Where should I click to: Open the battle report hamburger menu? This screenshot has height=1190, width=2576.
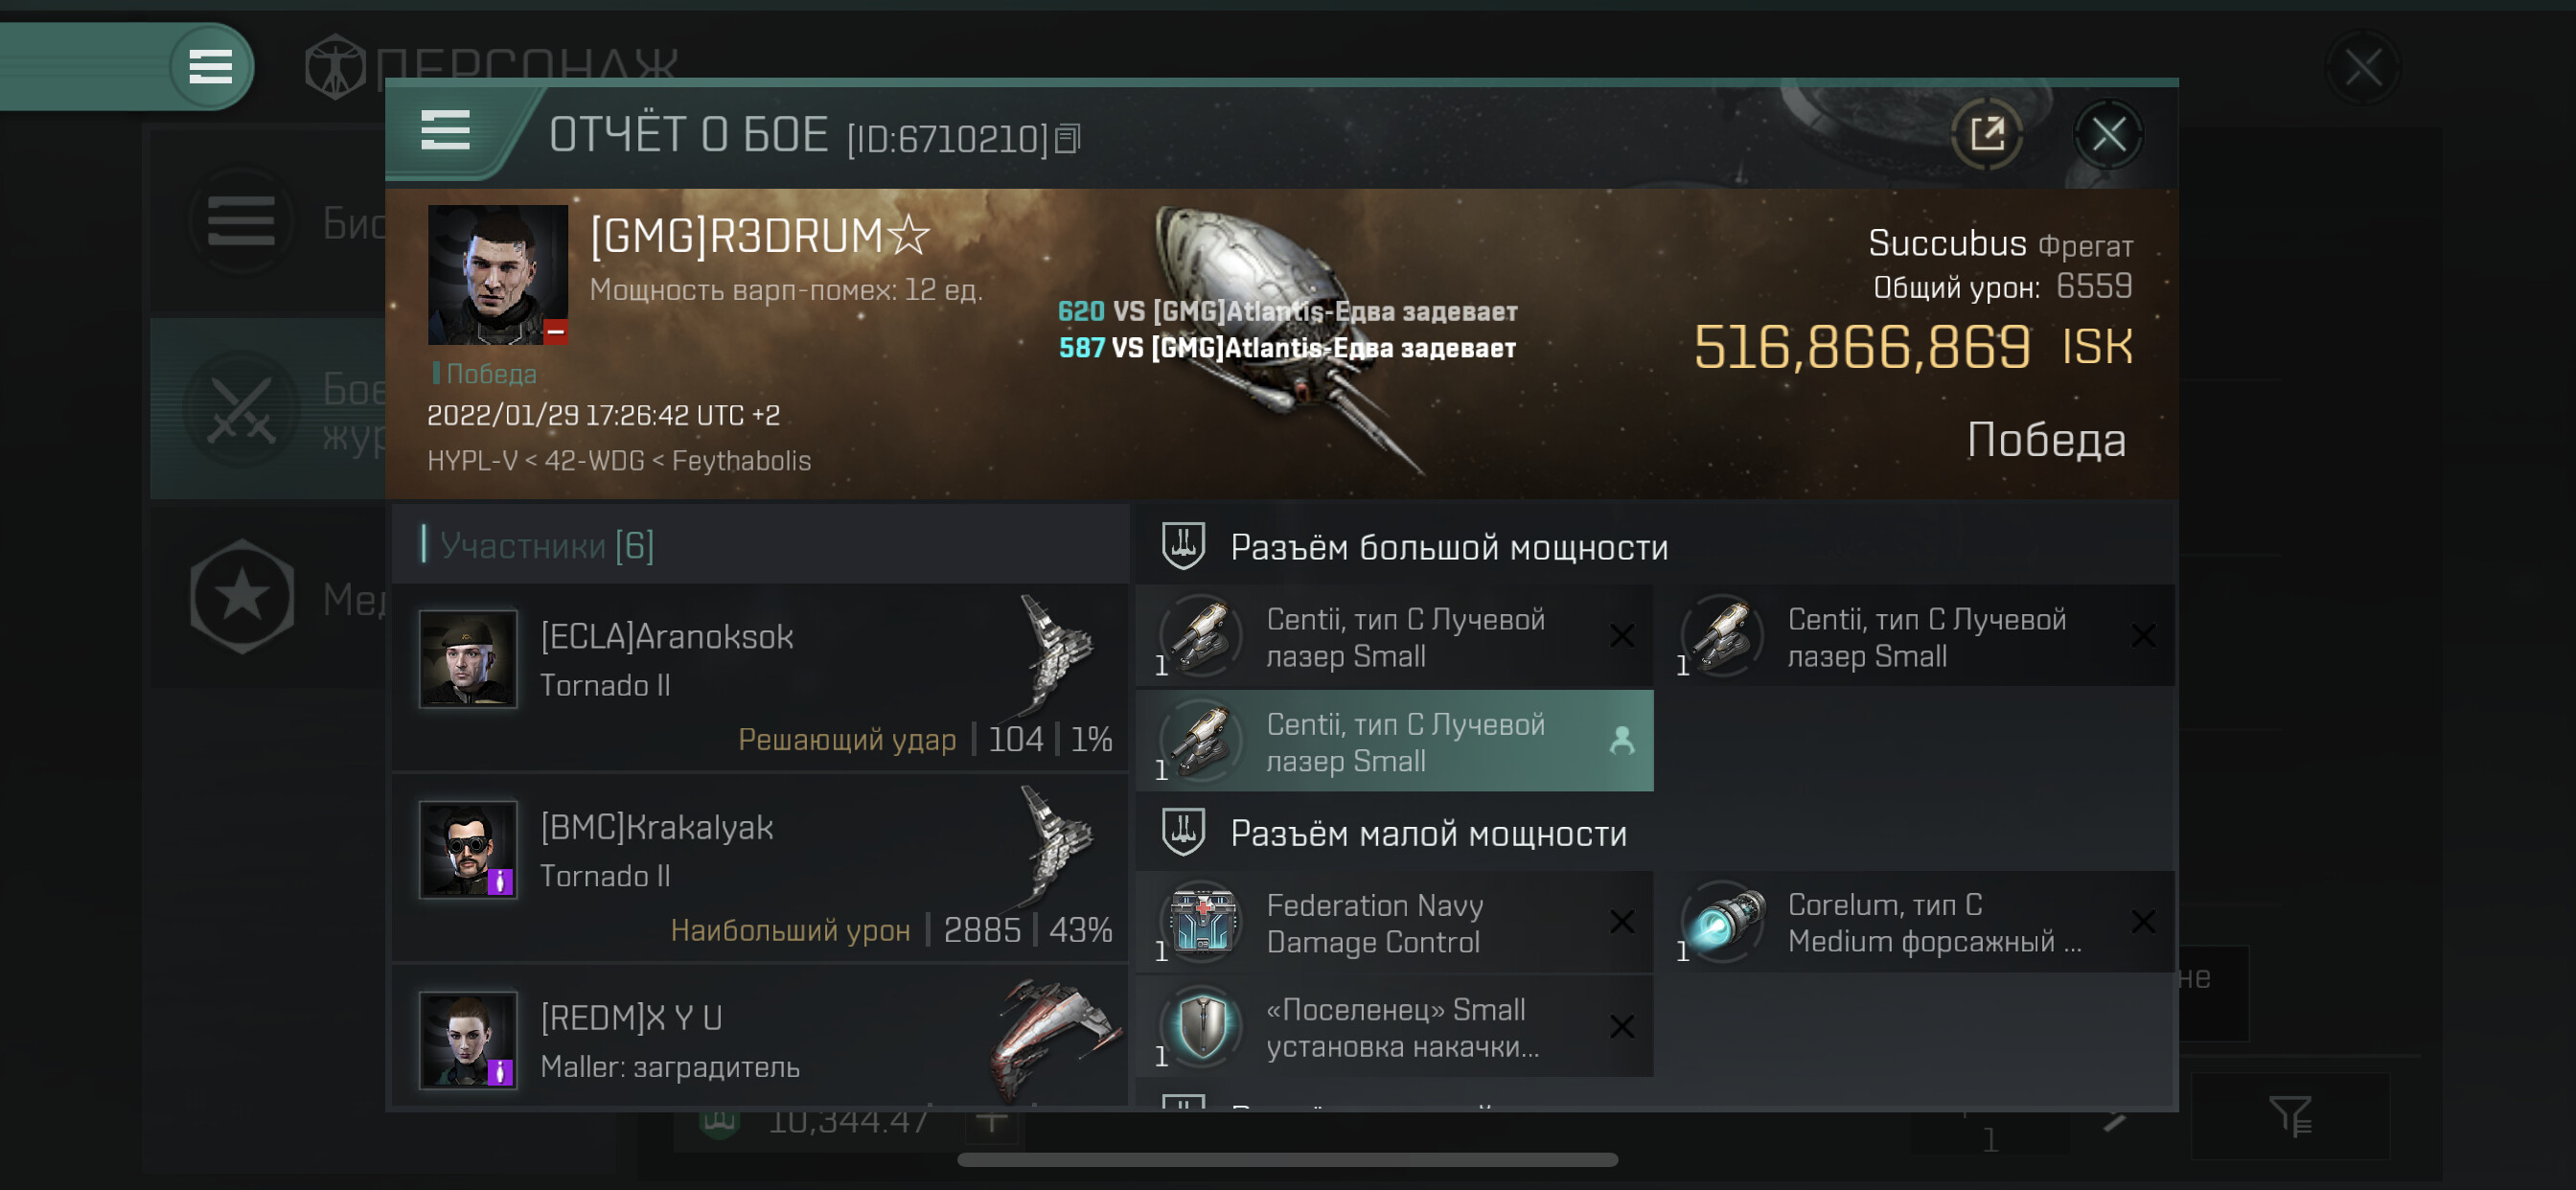pos(445,131)
